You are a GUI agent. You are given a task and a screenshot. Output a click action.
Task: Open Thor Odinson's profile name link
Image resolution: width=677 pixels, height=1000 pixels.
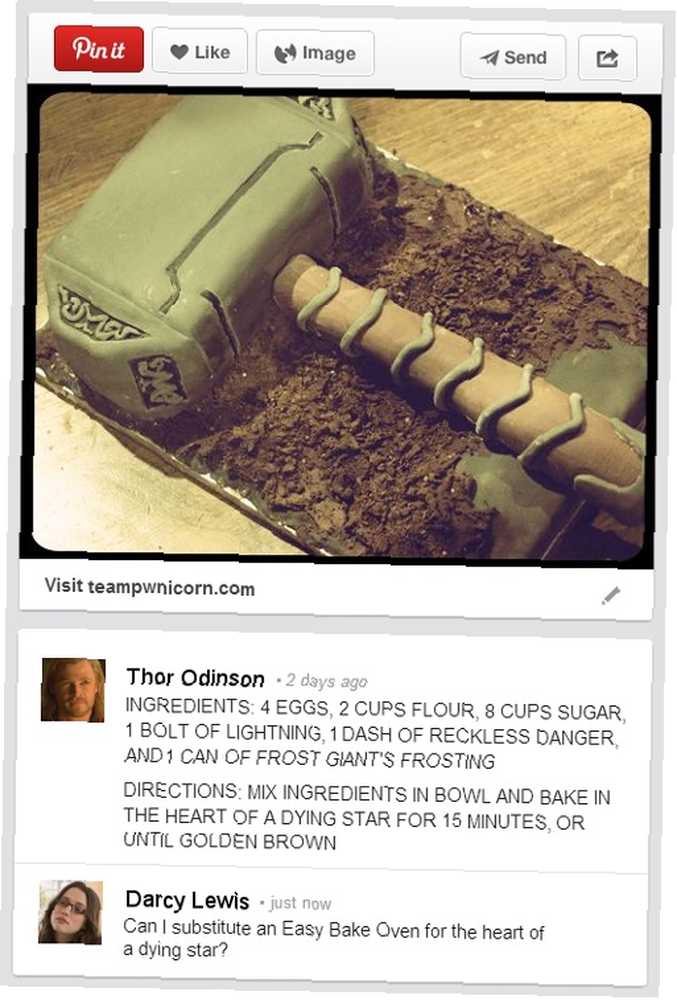pyautogui.click(x=195, y=677)
